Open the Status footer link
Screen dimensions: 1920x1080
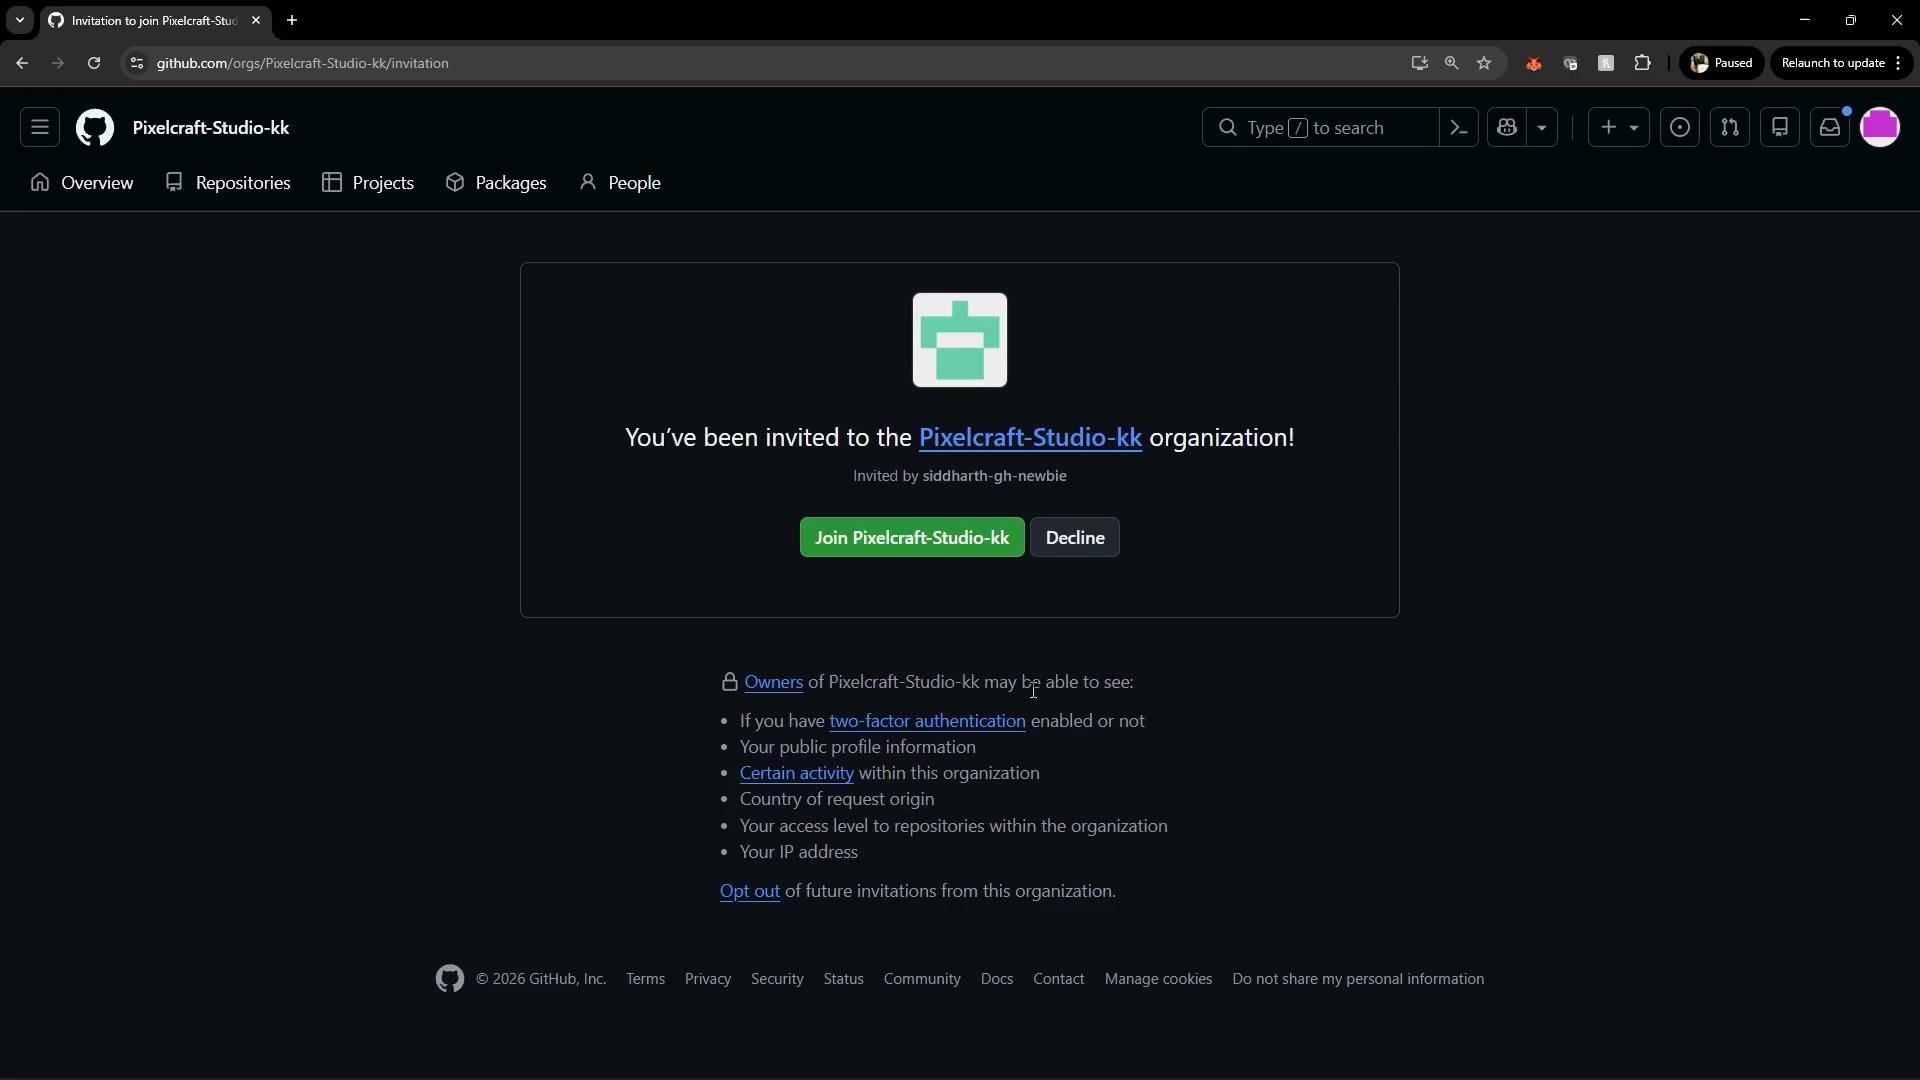point(843,979)
